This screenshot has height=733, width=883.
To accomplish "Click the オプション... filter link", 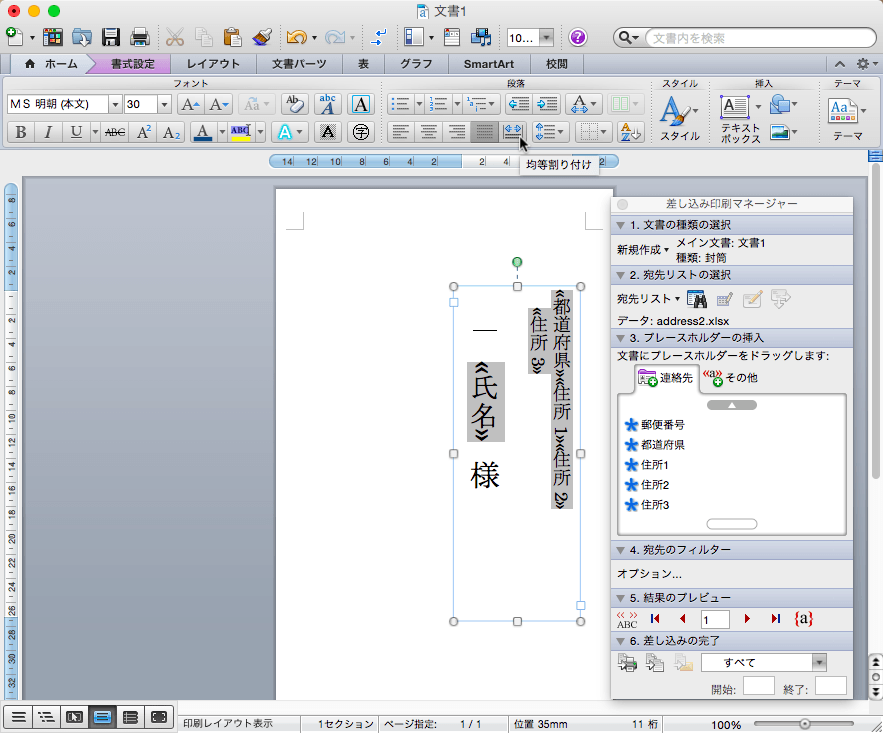I will coord(649,574).
